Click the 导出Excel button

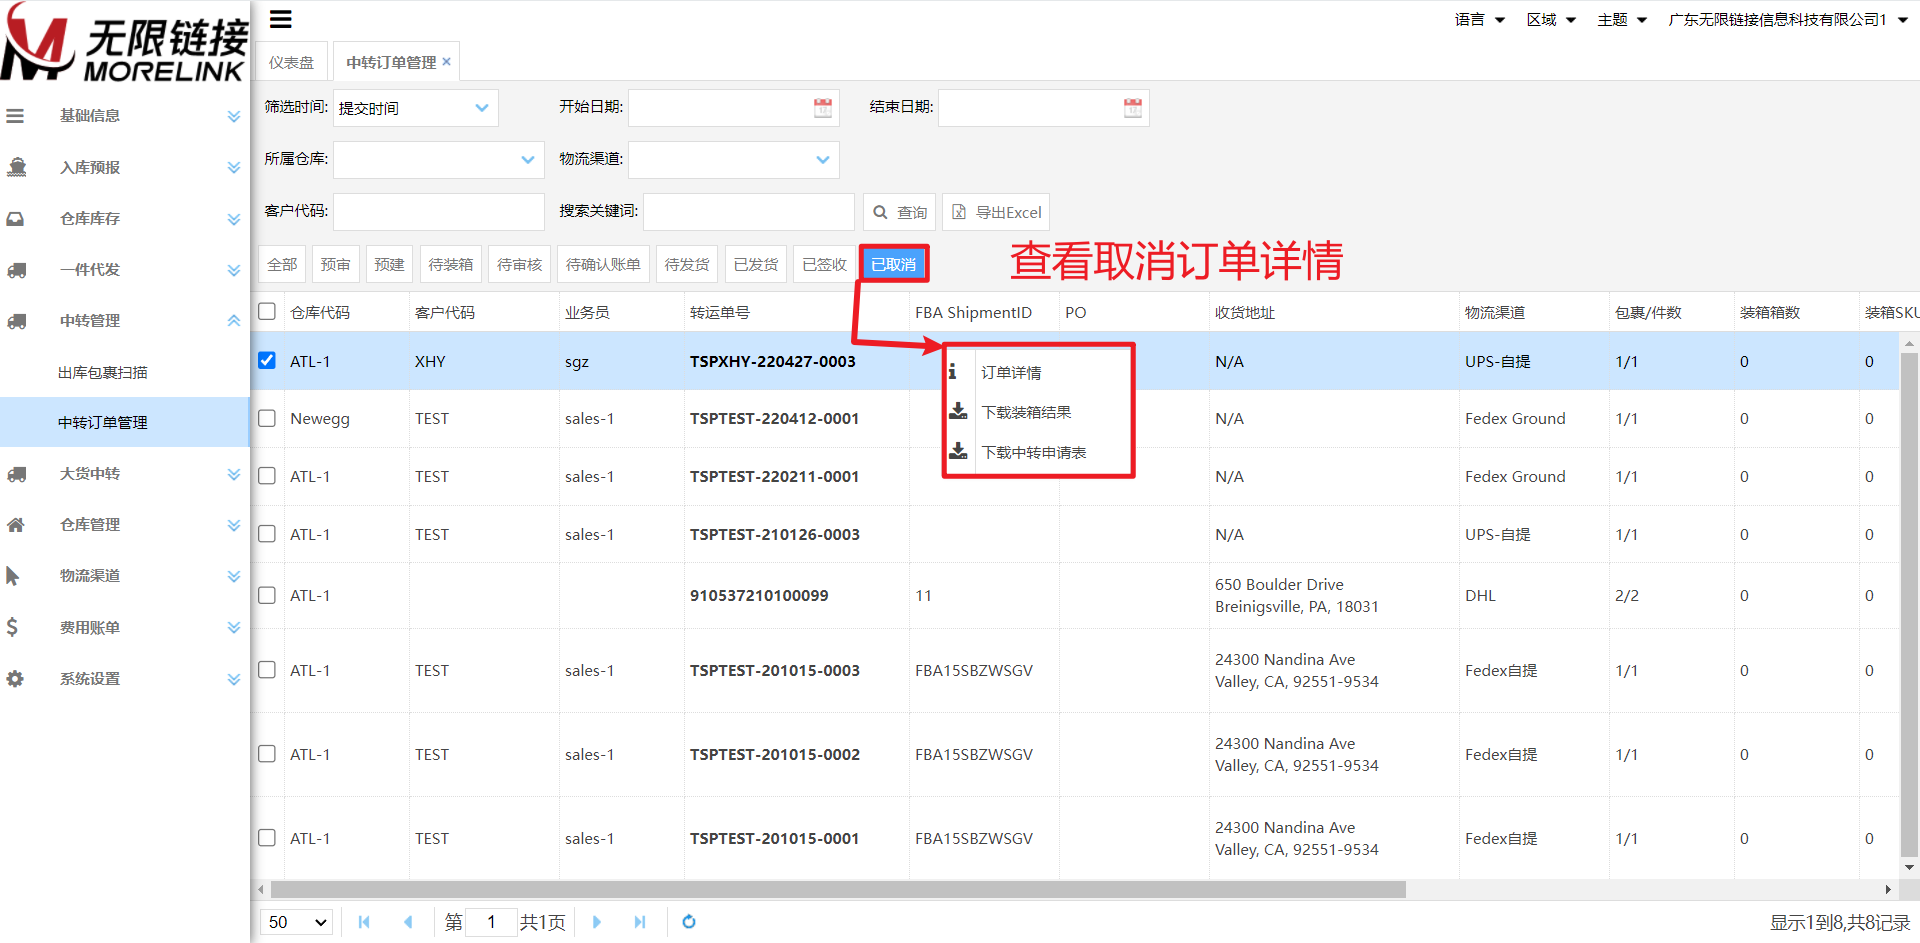[996, 212]
